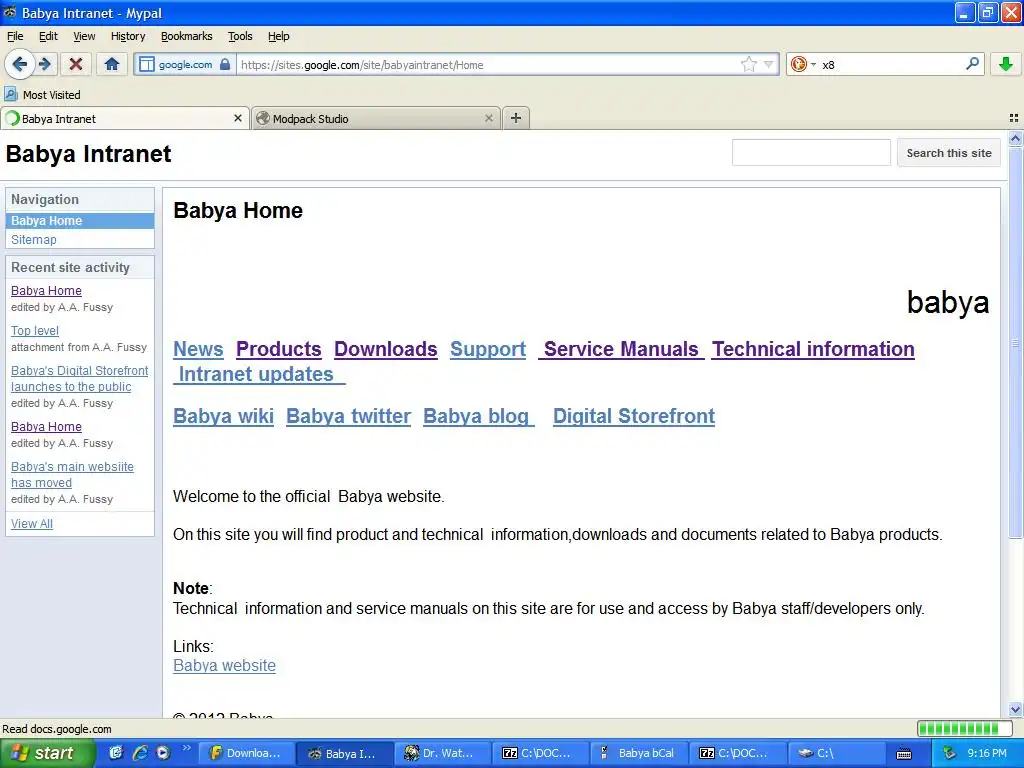
Task: Open Downloads with the green arrow icon
Action: point(1006,64)
